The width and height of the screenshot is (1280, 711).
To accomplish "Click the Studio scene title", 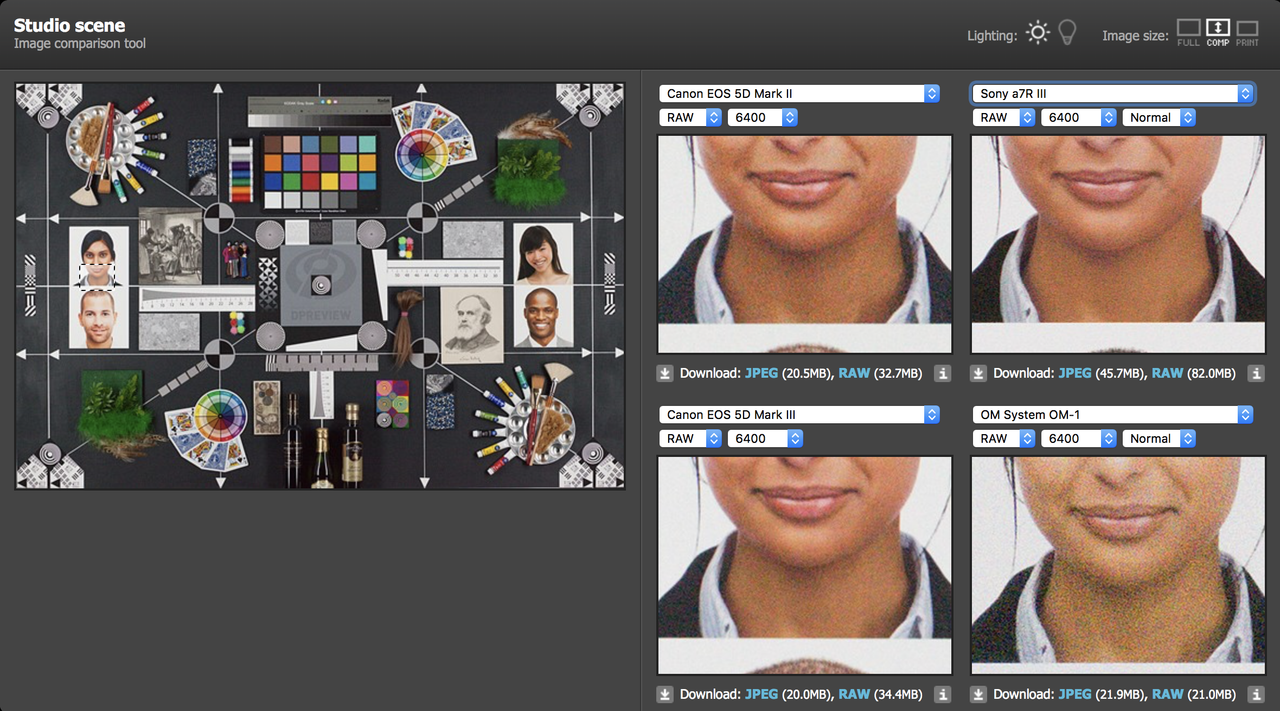I will point(69,26).
